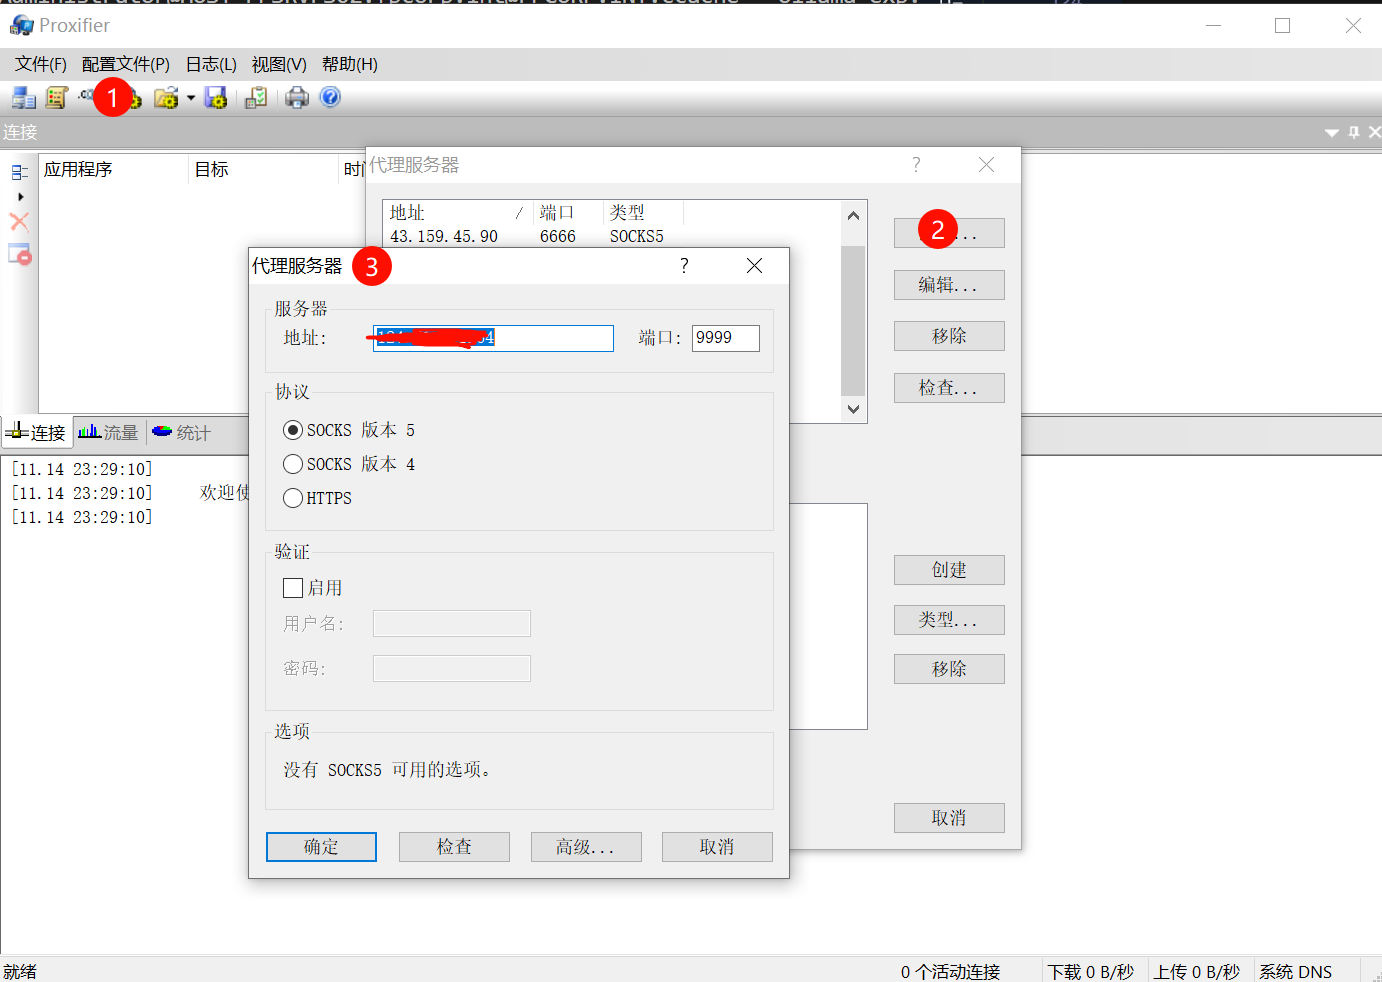Select the HTTPS protocol radio button

pyautogui.click(x=292, y=498)
